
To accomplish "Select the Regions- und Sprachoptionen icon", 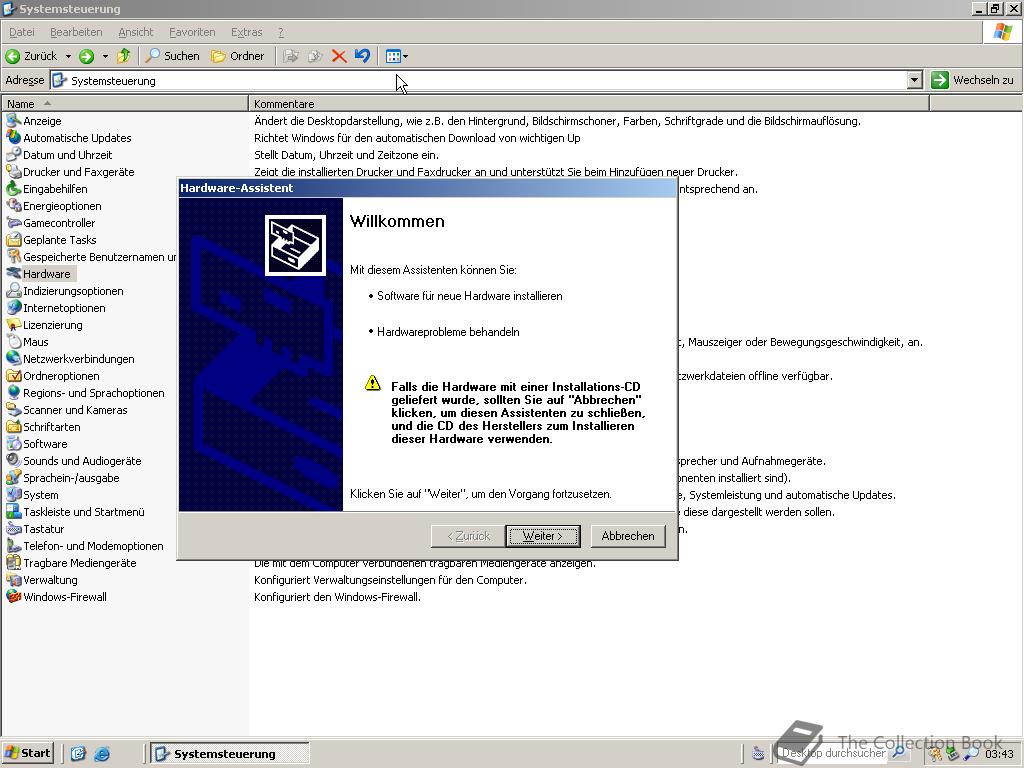I will click(13, 392).
